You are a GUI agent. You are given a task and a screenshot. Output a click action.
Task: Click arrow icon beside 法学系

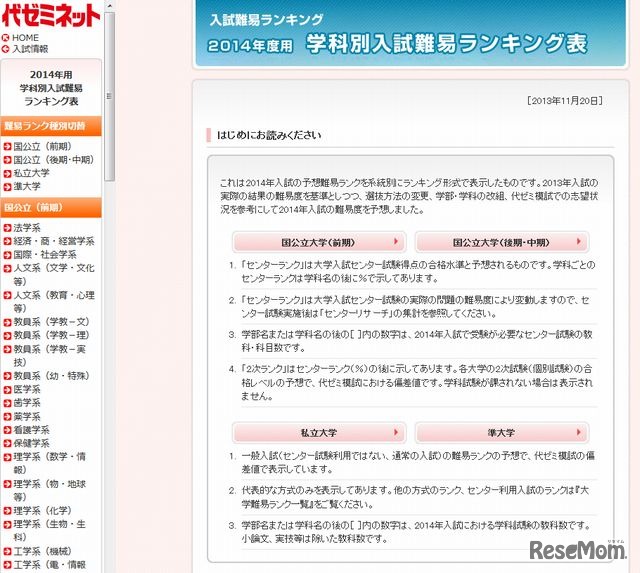(x=7, y=228)
